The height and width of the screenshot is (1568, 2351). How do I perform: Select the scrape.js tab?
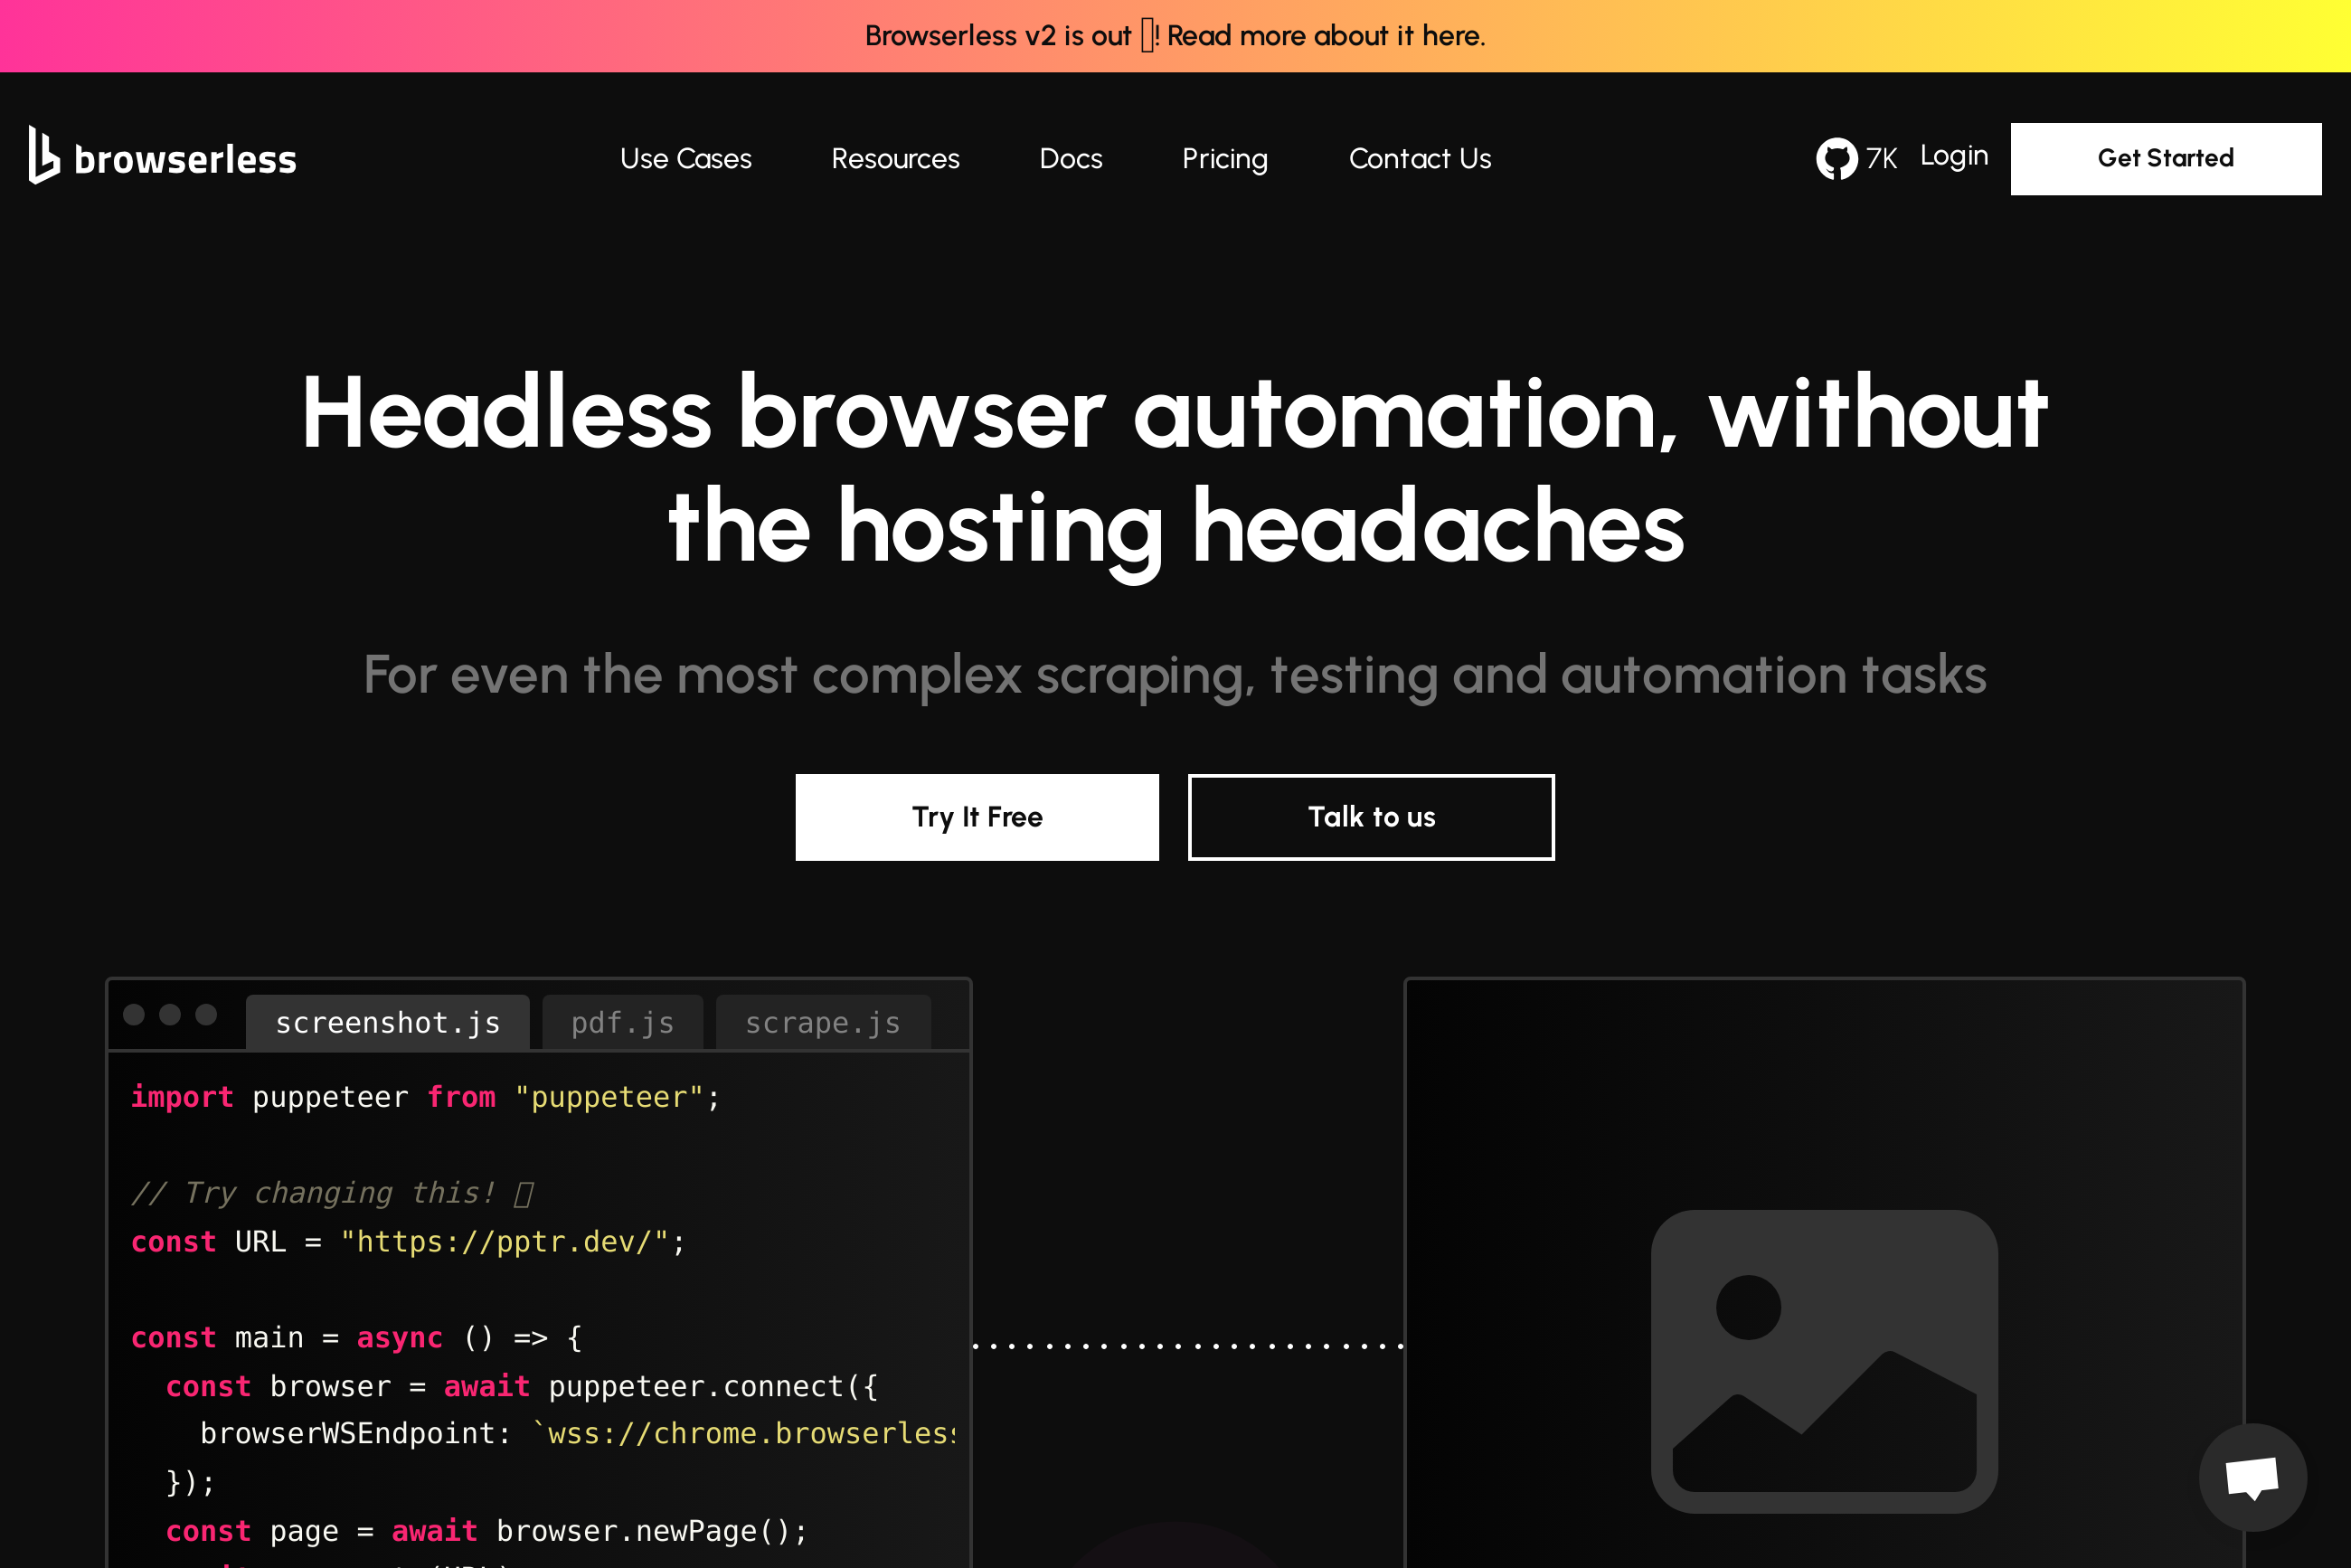click(822, 1023)
